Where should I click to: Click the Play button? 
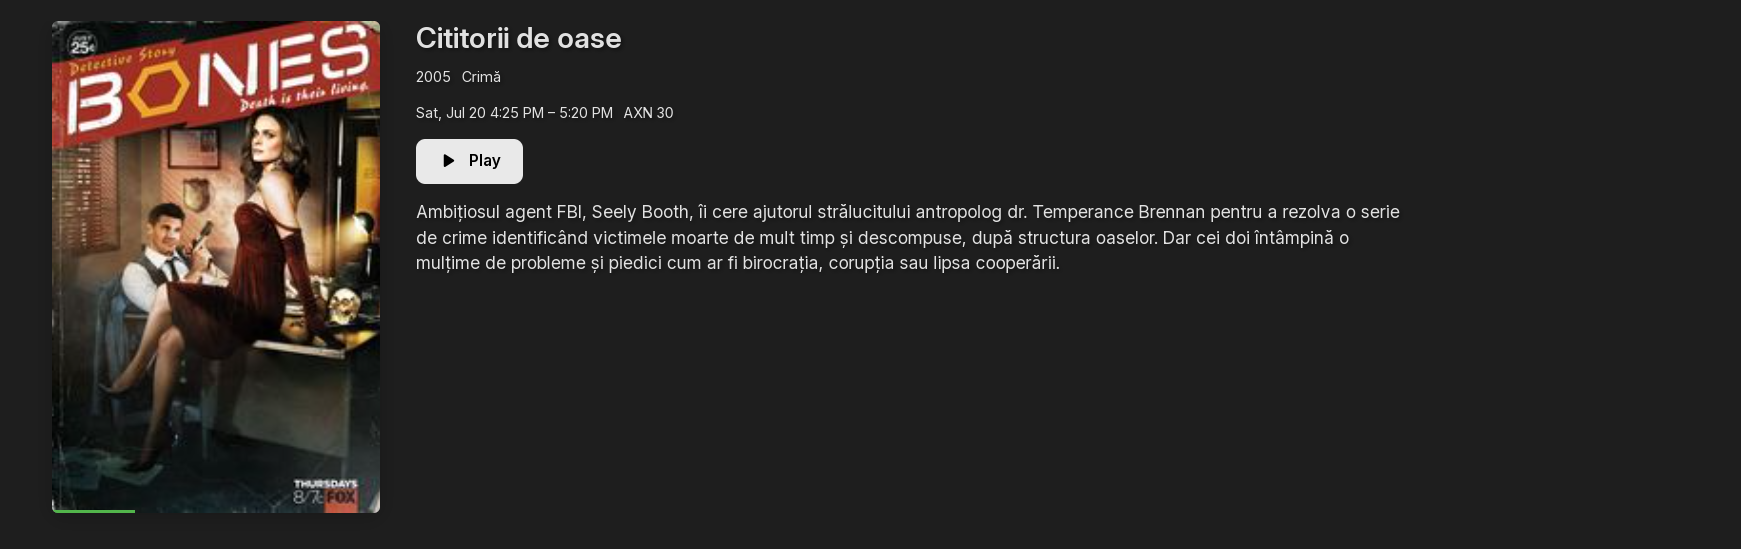469,161
